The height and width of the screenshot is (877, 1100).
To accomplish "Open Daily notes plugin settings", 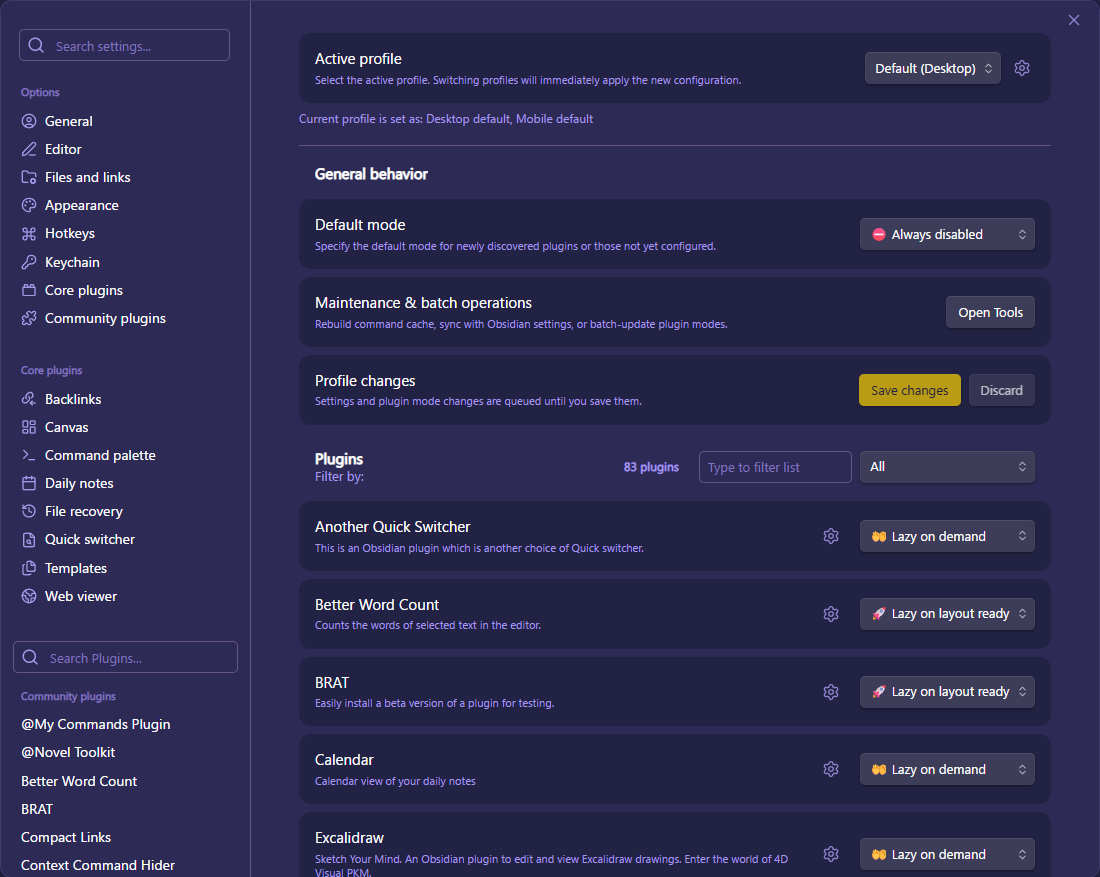I will [x=79, y=483].
